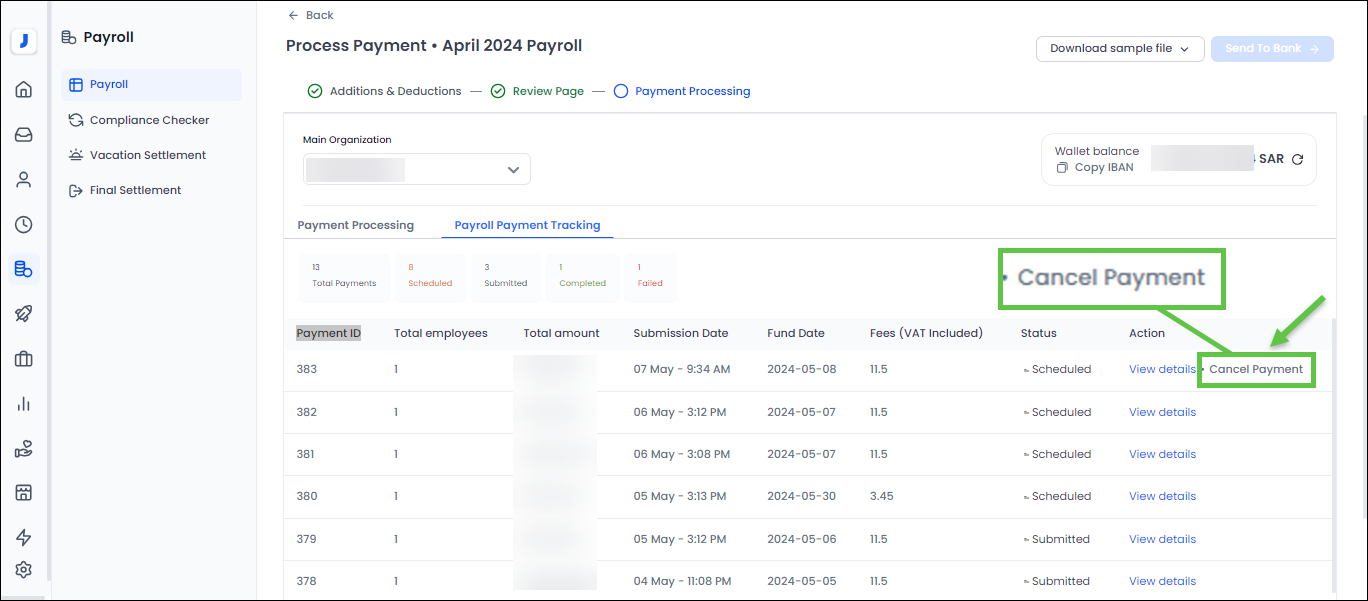Open the Download sample file dropdown
Image resolution: width=1368 pixels, height=601 pixels.
click(1119, 48)
